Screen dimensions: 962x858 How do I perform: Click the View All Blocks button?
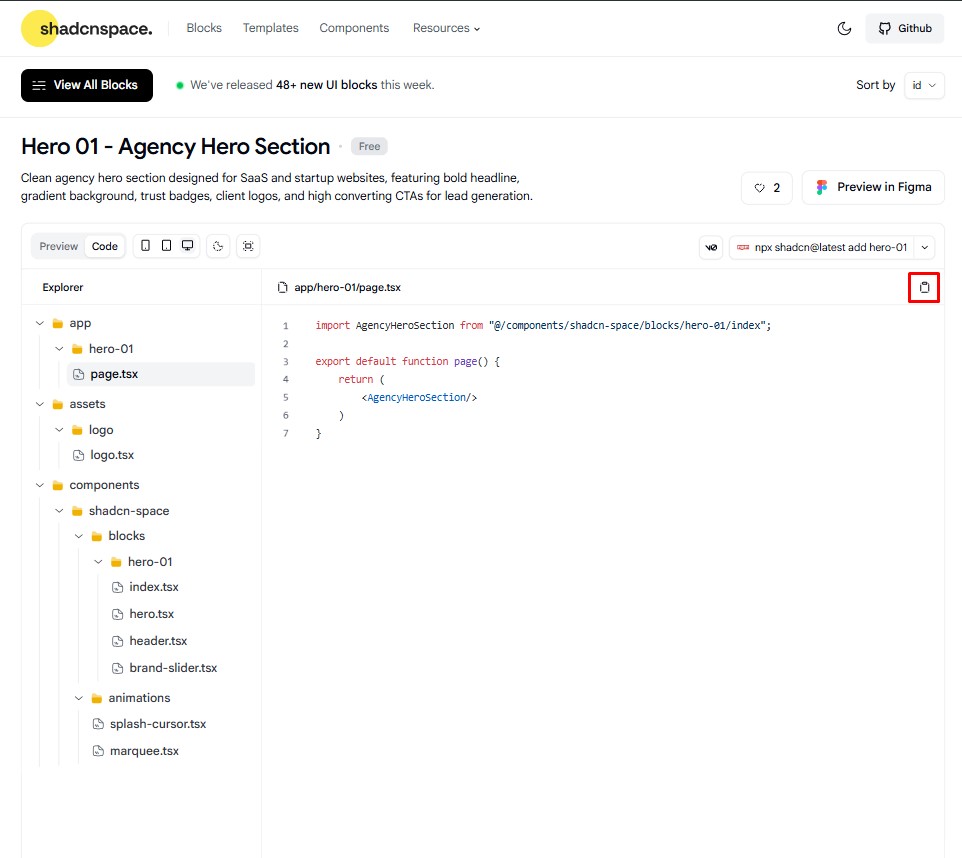(87, 85)
